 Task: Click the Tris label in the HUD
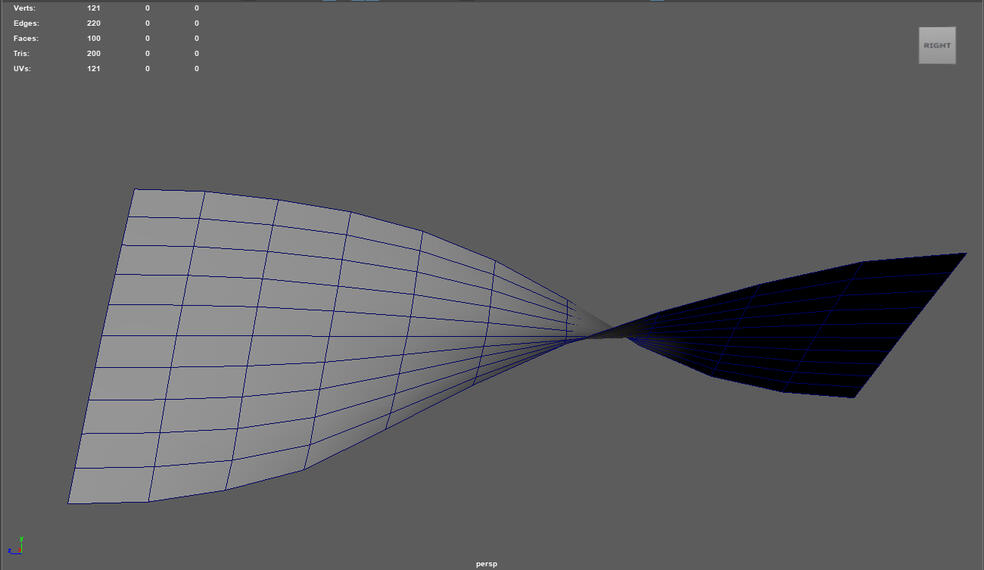tap(22, 53)
